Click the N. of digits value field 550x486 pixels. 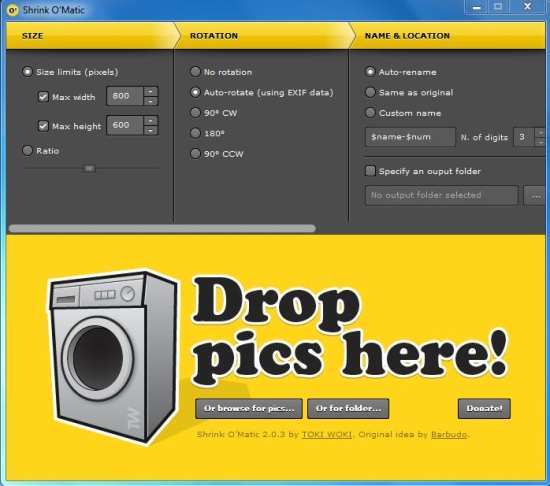524,137
